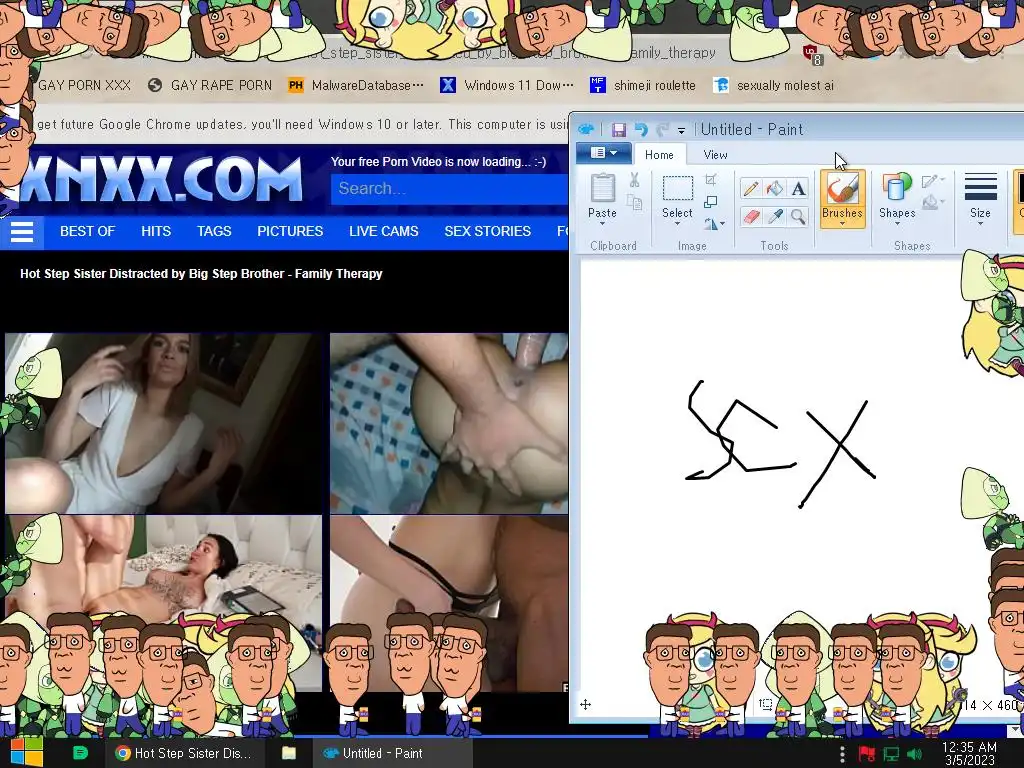Image resolution: width=1024 pixels, height=768 pixels.
Task: Click the uBlock extension icon with badge 8
Action: tap(811, 54)
